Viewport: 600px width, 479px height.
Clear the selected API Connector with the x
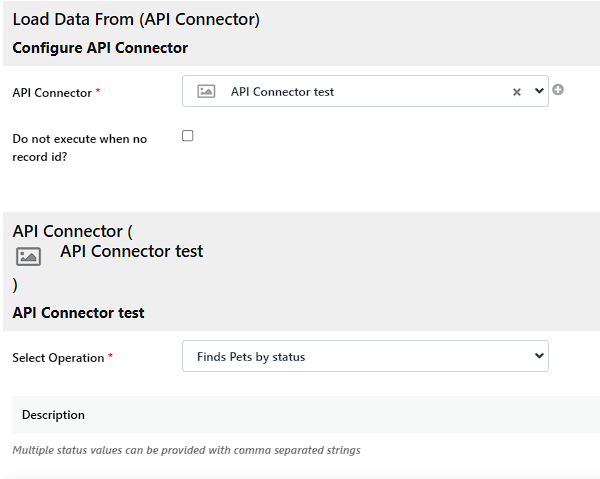point(517,92)
